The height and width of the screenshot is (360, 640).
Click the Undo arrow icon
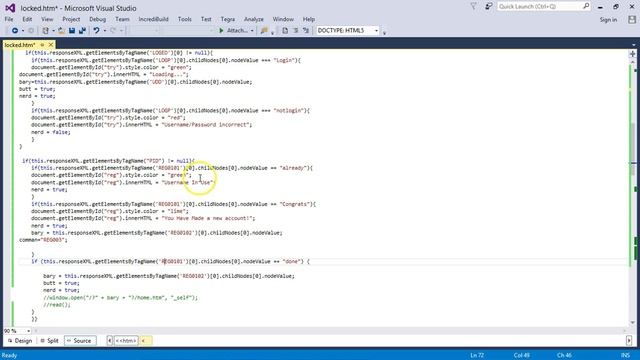(x=96, y=31)
